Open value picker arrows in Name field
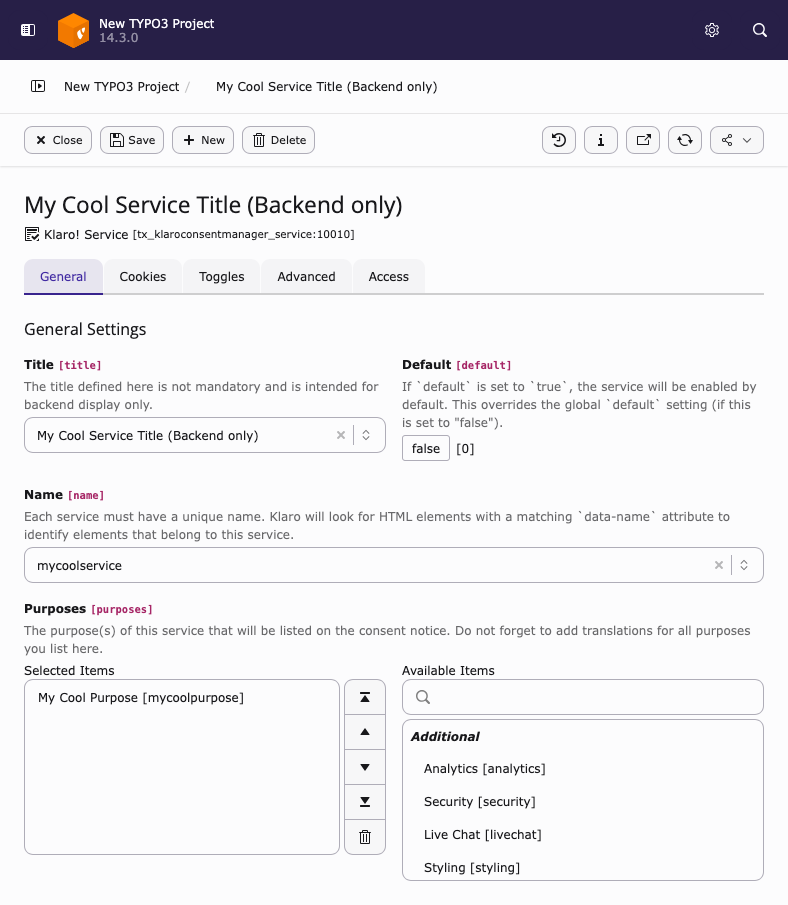The image size is (788, 905). (x=744, y=565)
